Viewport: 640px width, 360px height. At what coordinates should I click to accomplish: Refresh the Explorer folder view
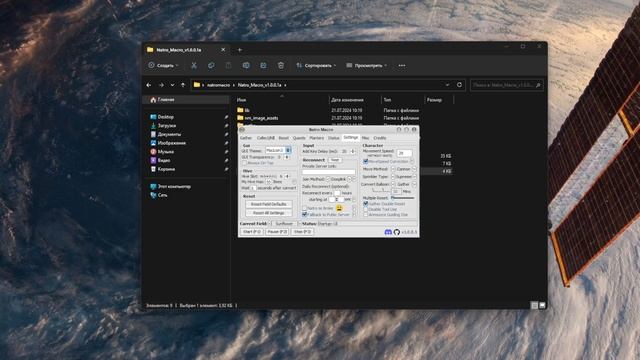tap(459, 85)
